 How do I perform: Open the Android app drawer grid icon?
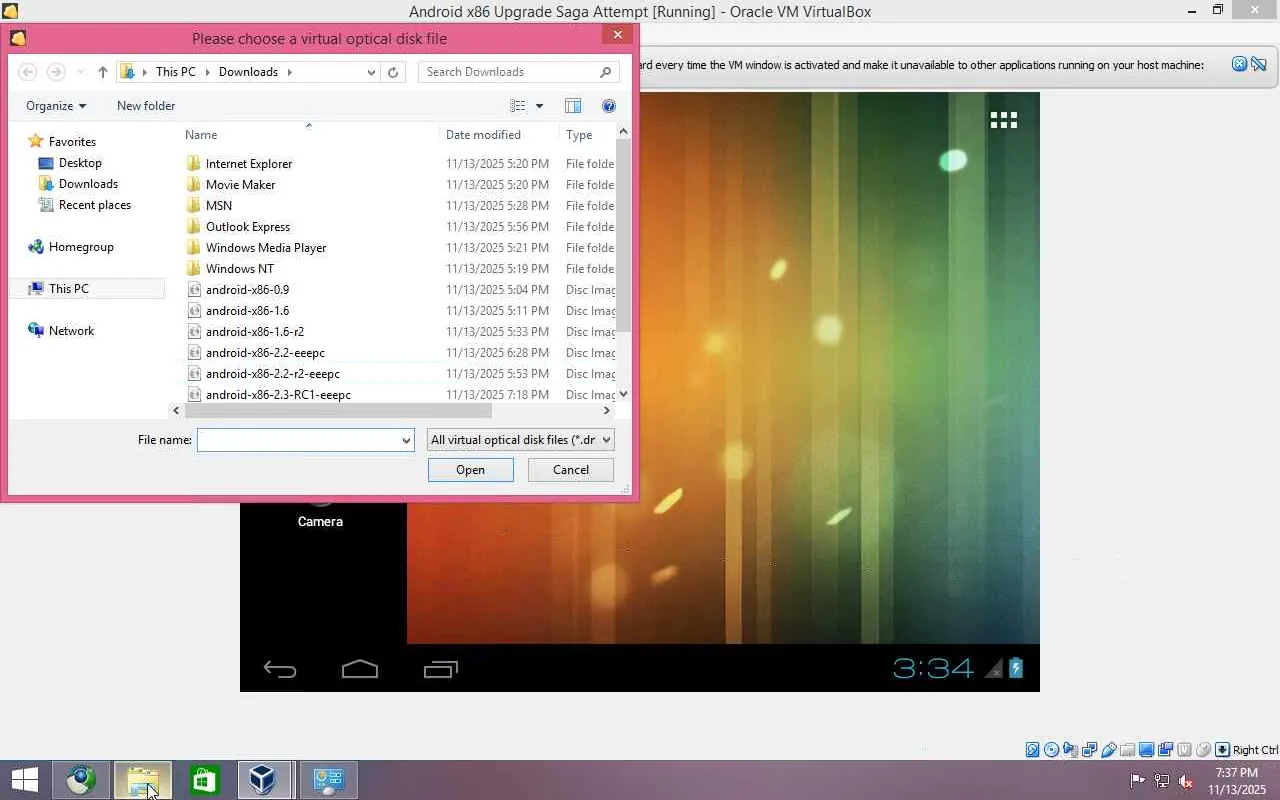pyautogui.click(x=1004, y=120)
